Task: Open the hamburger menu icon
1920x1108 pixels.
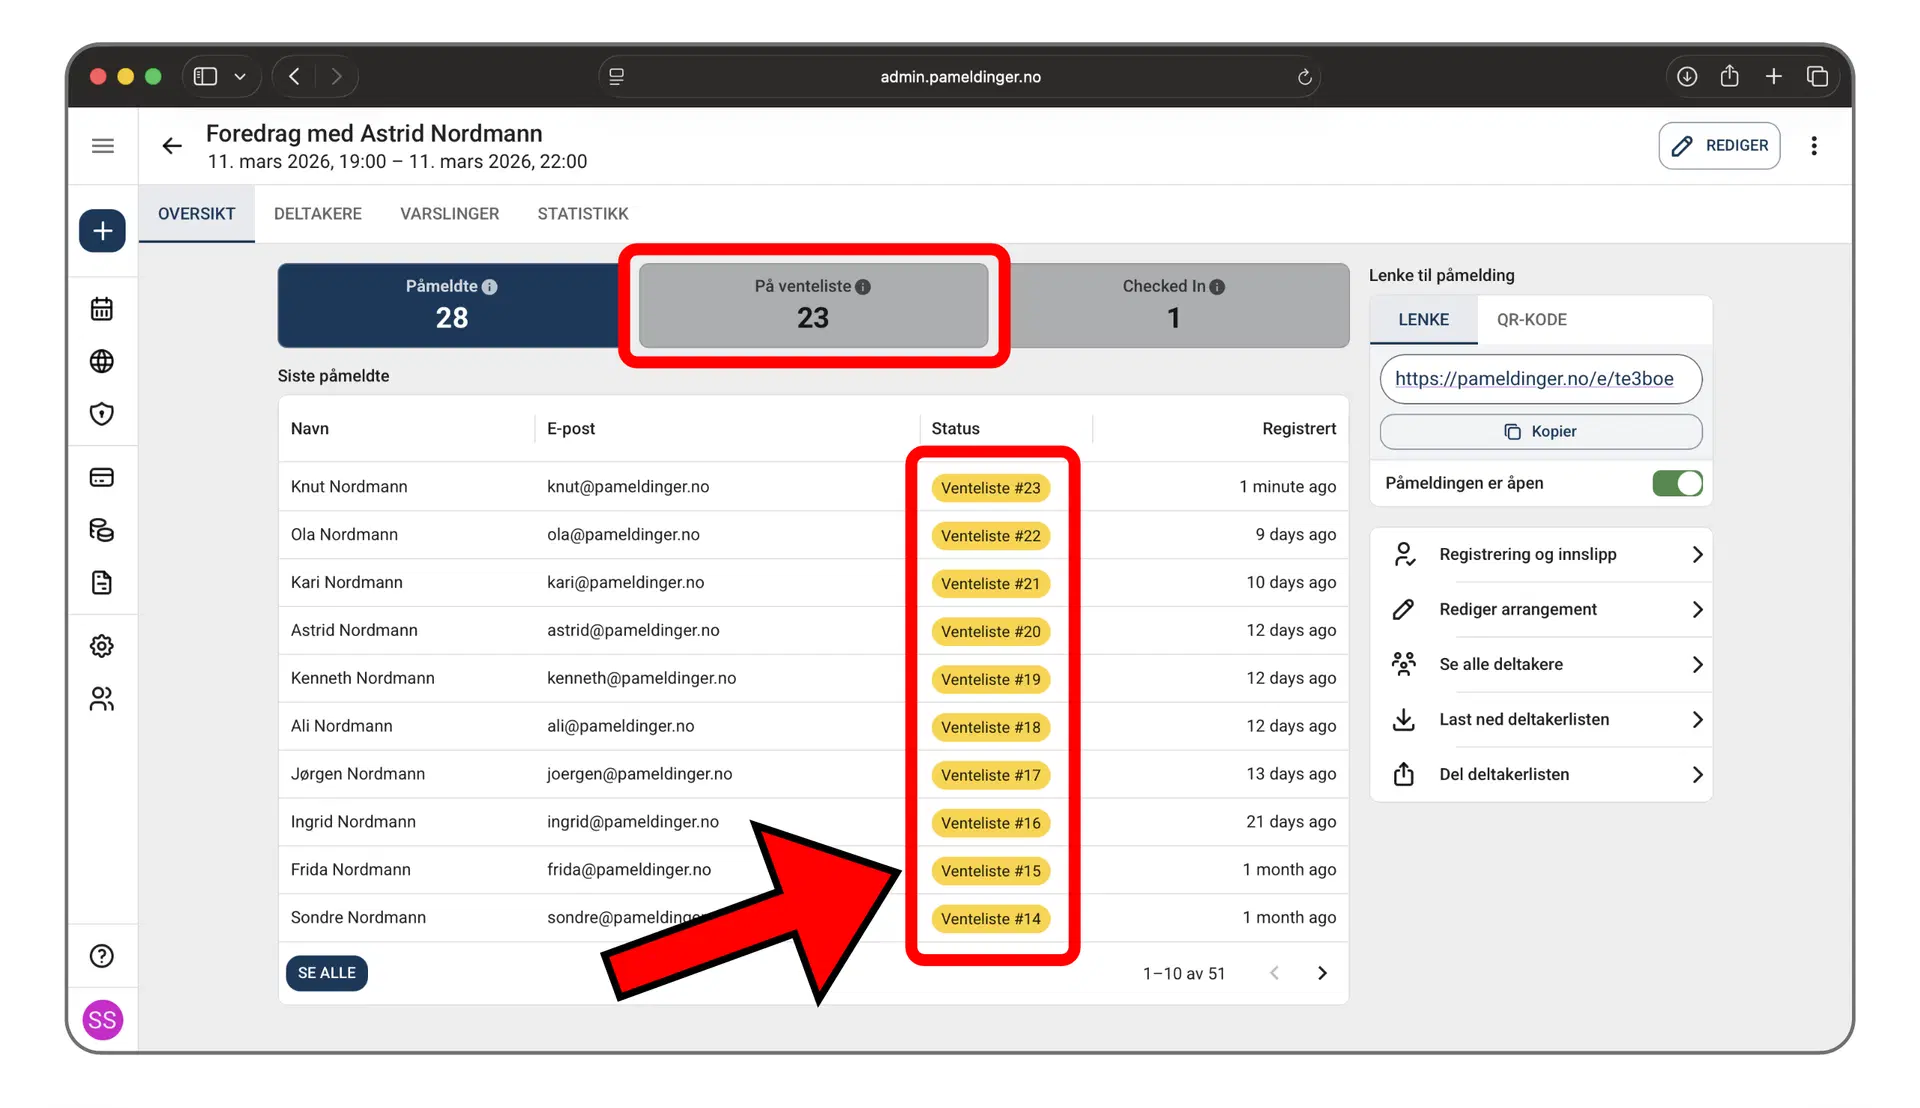Action: pyautogui.click(x=102, y=146)
